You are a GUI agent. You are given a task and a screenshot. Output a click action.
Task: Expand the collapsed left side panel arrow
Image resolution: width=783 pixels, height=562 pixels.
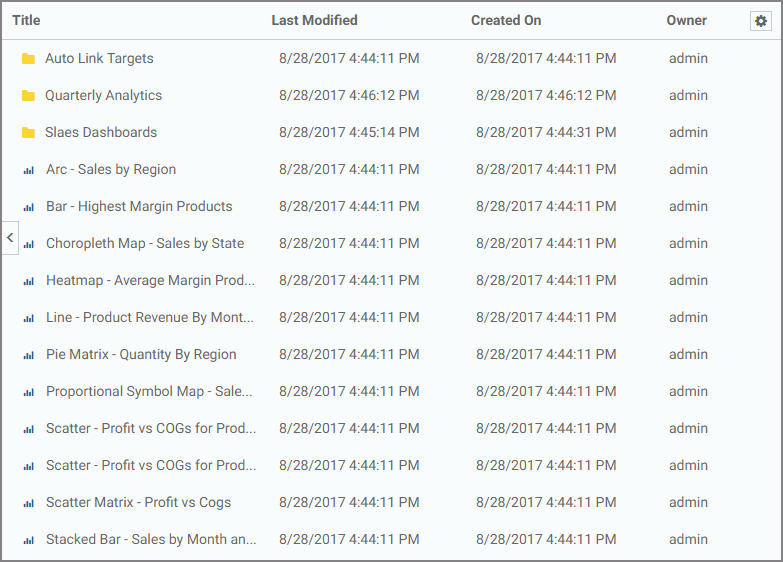[x=10, y=238]
